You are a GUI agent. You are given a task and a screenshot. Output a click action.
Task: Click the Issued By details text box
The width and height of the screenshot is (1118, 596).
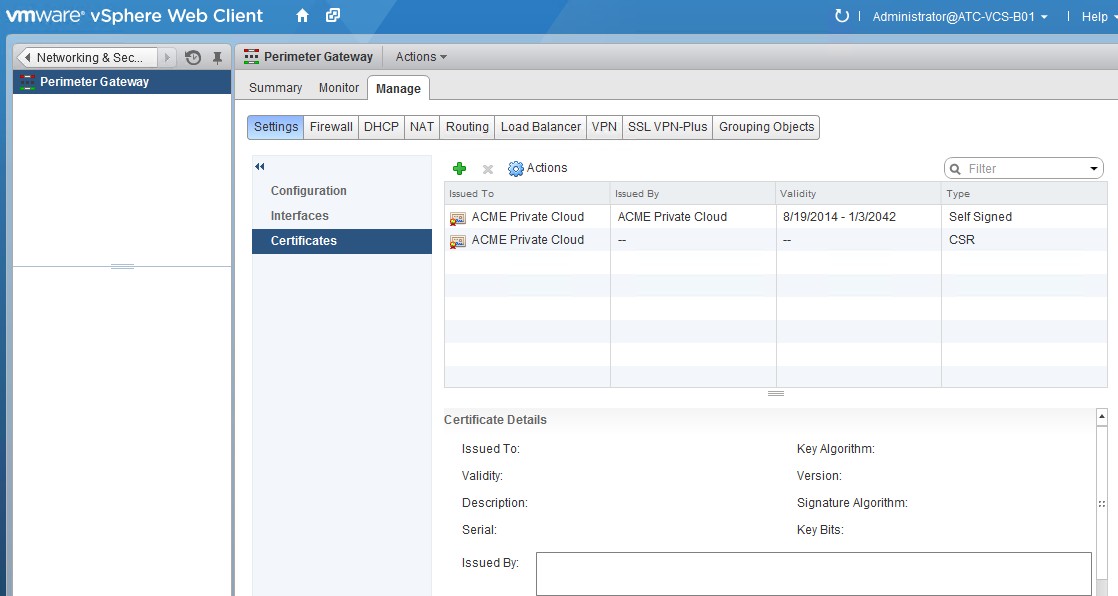coord(814,574)
